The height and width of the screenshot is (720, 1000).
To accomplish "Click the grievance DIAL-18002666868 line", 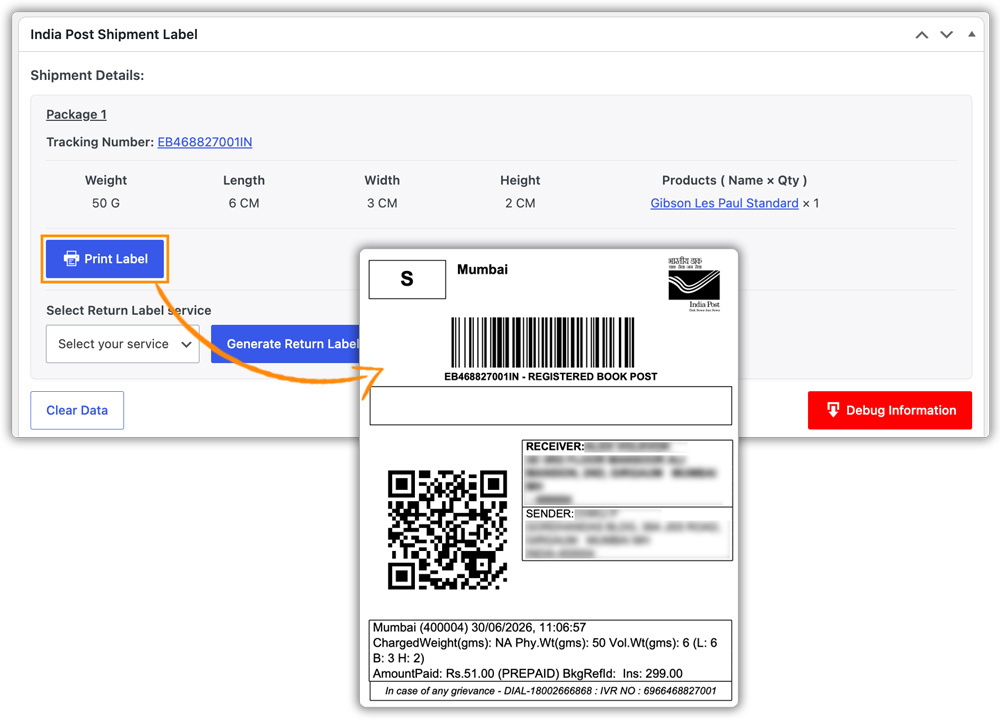I will pos(550,691).
